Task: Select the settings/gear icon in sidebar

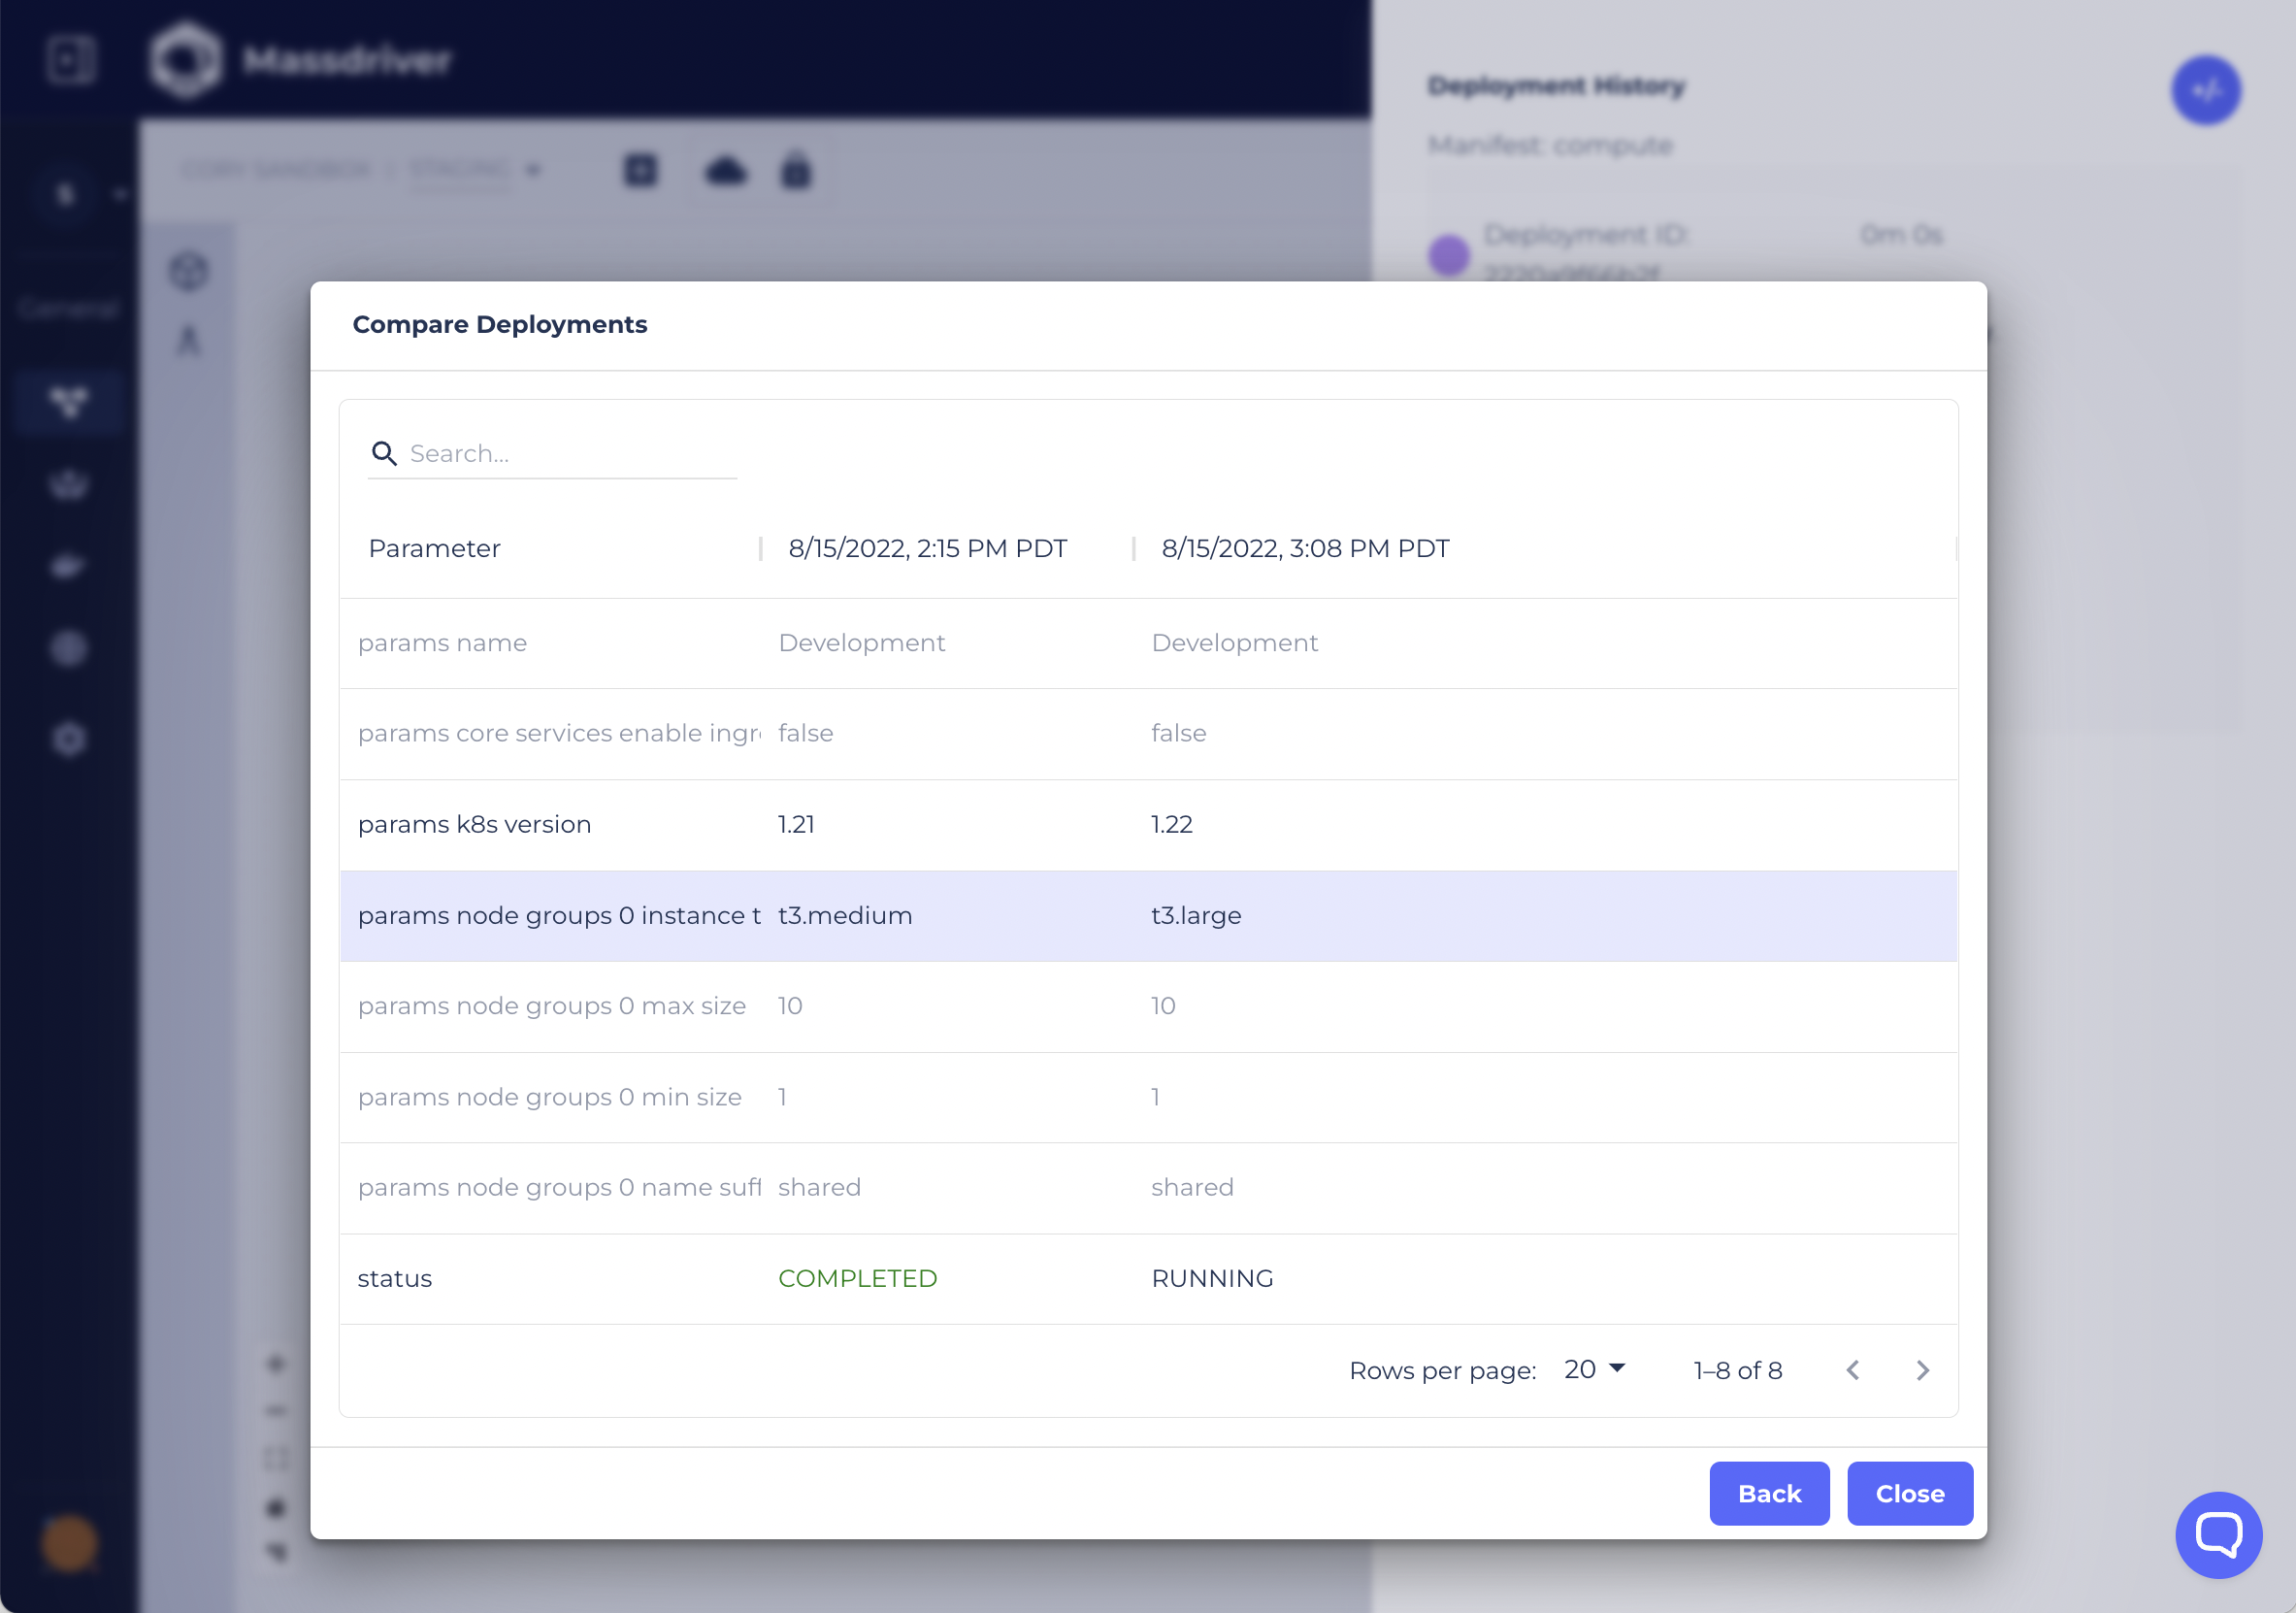Action: [x=70, y=737]
